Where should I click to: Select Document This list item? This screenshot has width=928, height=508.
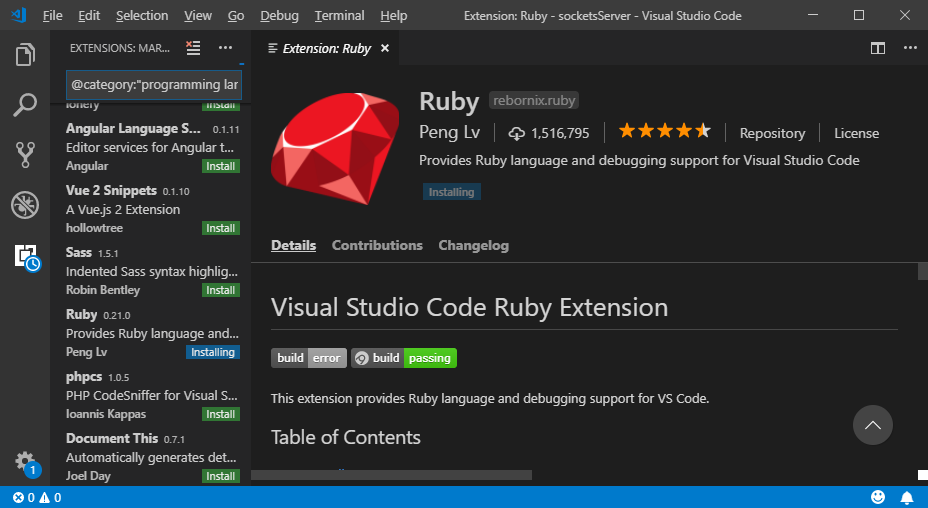coord(151,456)
